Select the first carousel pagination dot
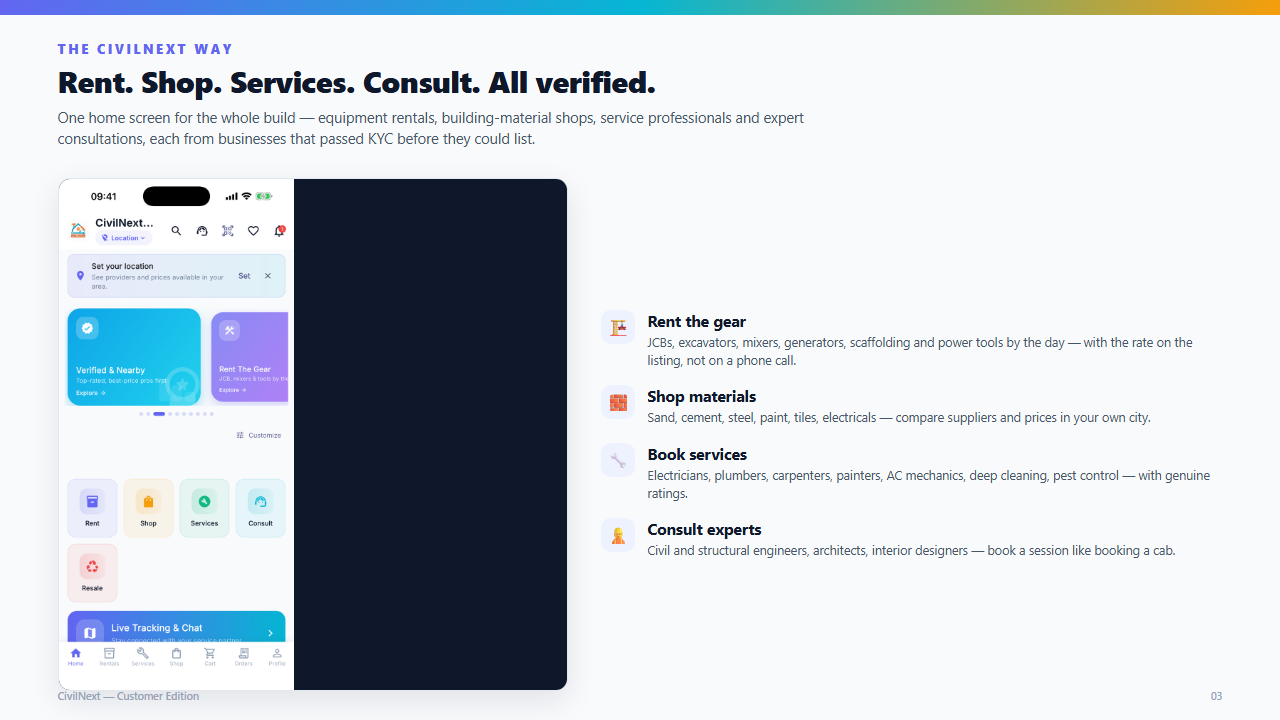1280x720 pixels. tap(141, 414)
